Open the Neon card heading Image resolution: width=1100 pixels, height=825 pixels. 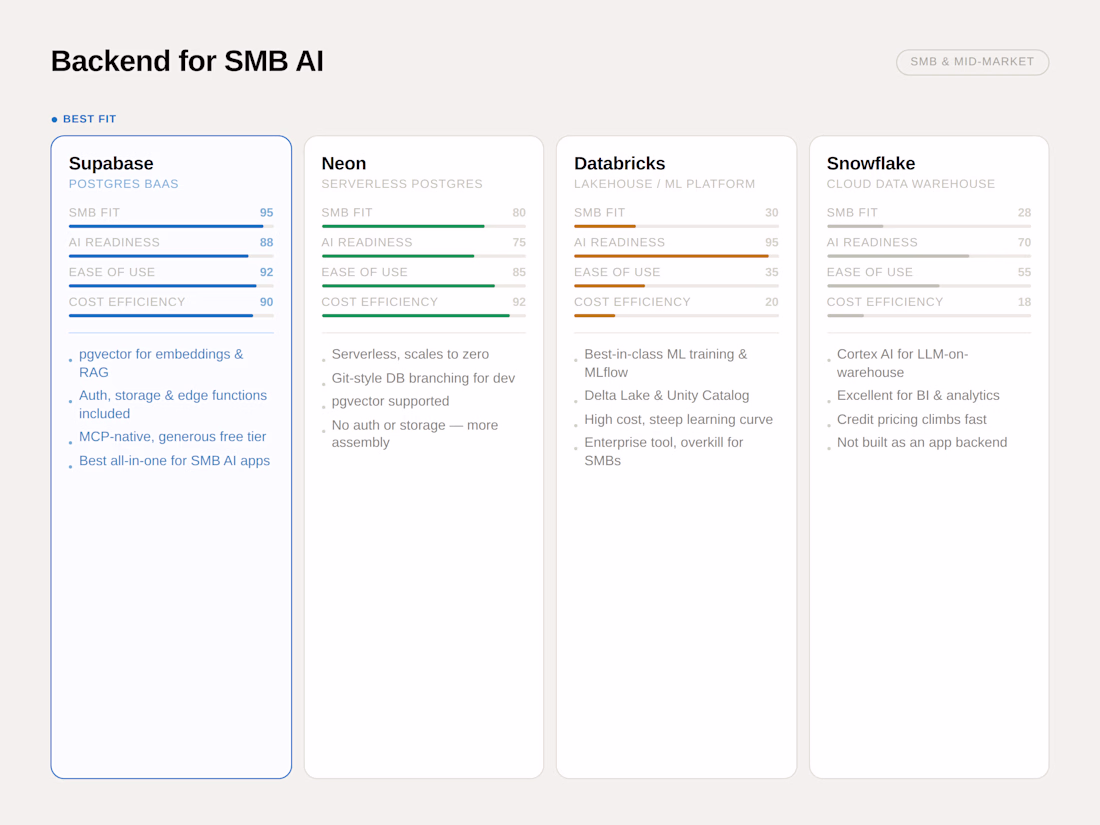pos(344,163)
